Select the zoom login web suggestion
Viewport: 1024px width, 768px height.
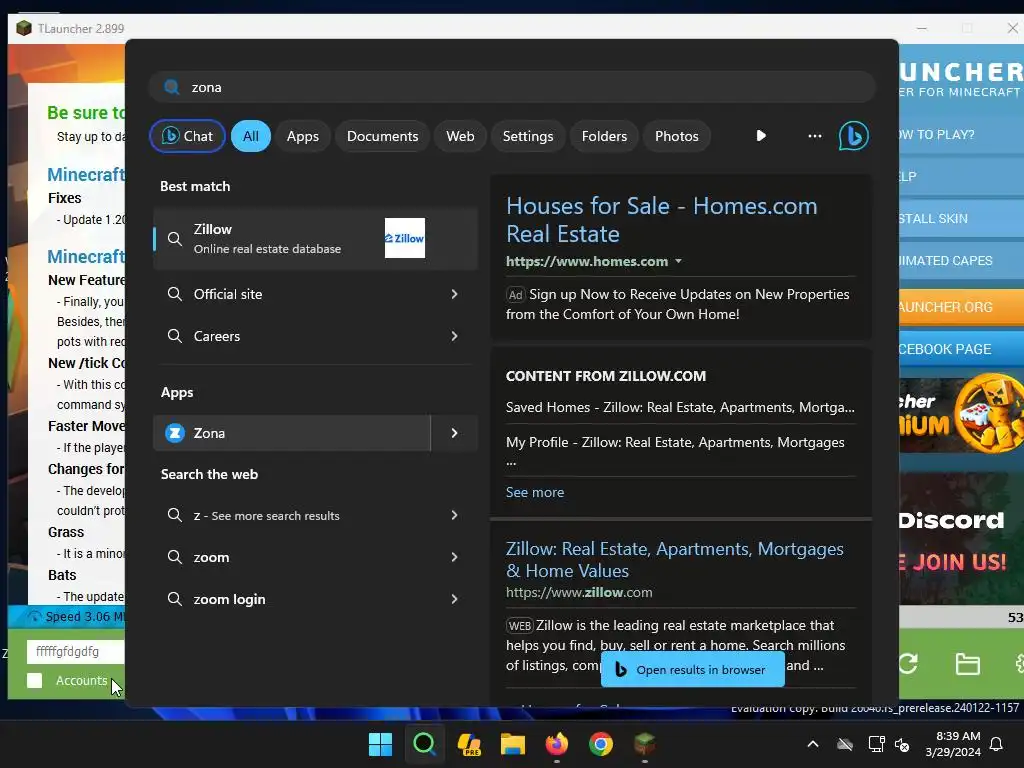coord(315,599)
